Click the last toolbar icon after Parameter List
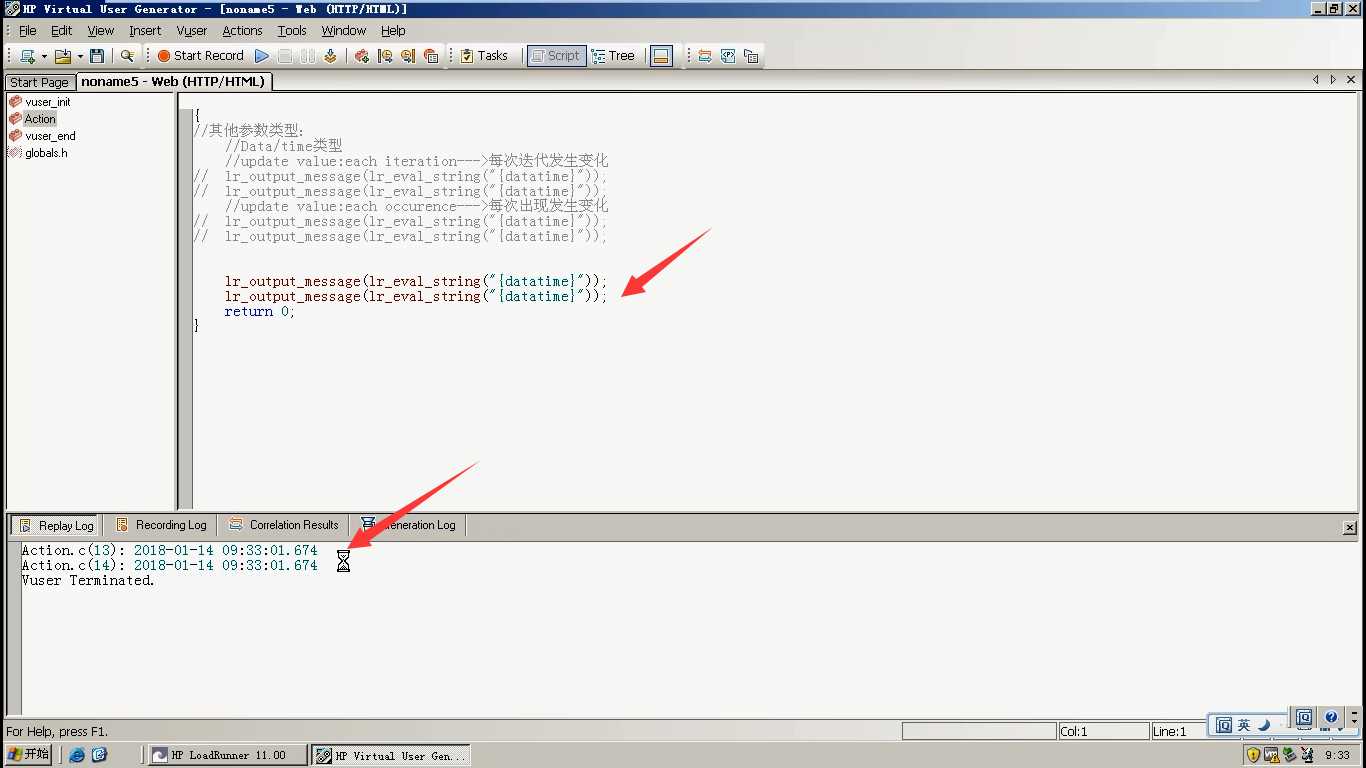 pyautogui.click(x=751, y=56)
